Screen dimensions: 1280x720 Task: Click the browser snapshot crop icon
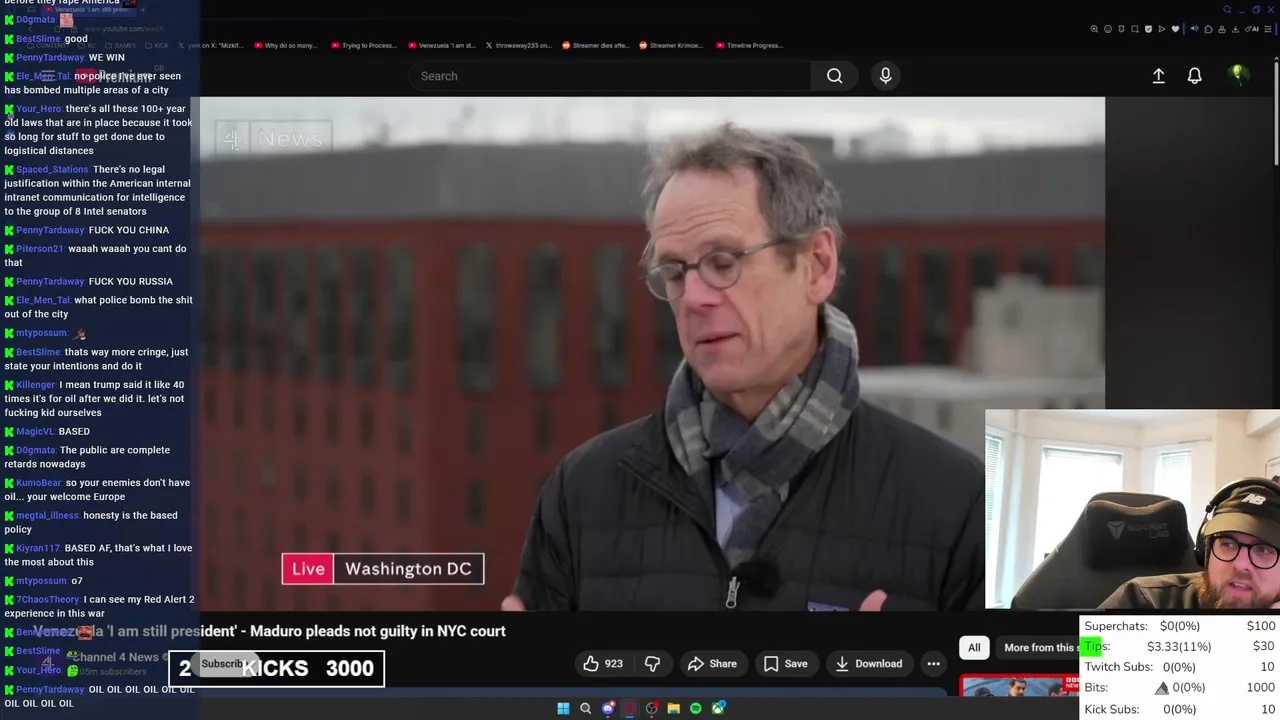click(x=1135, y=29)
